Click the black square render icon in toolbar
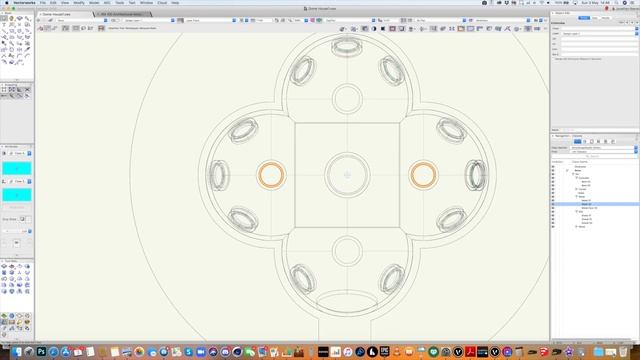This screenshot has height=360, width=640. point(383,29)
